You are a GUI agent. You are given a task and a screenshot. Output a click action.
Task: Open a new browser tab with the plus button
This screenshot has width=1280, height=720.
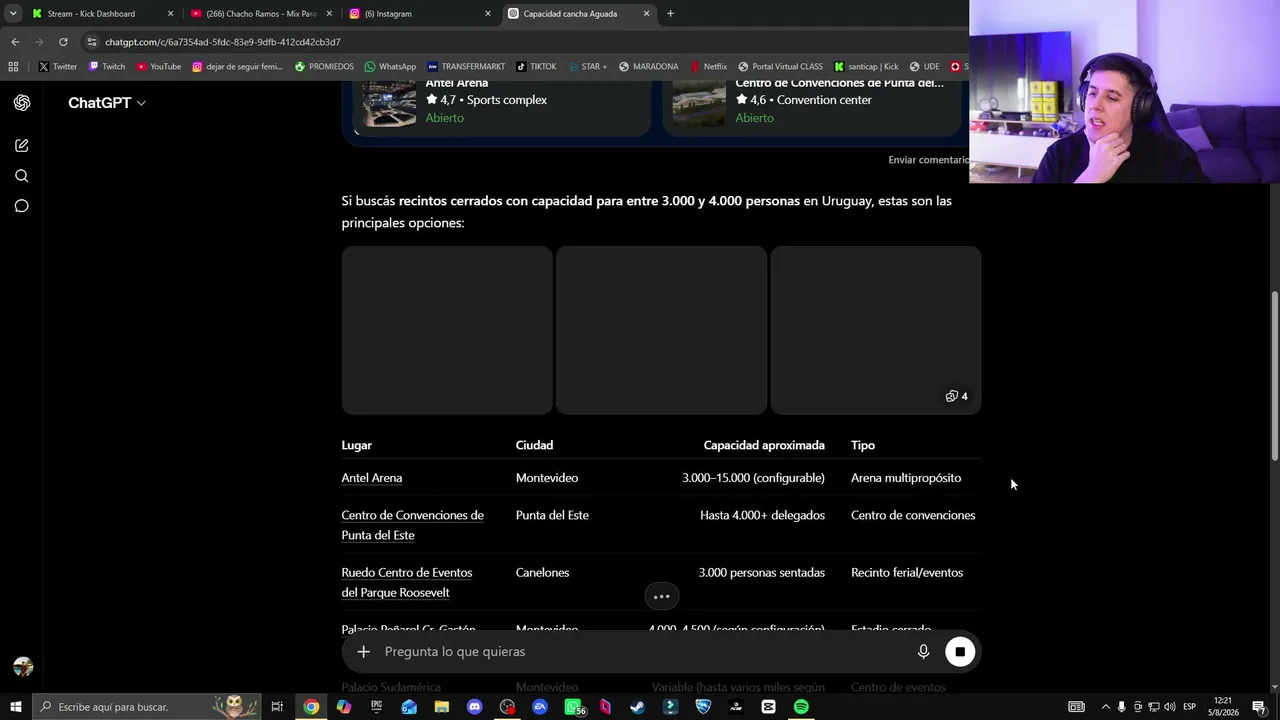tap(670, 14)
